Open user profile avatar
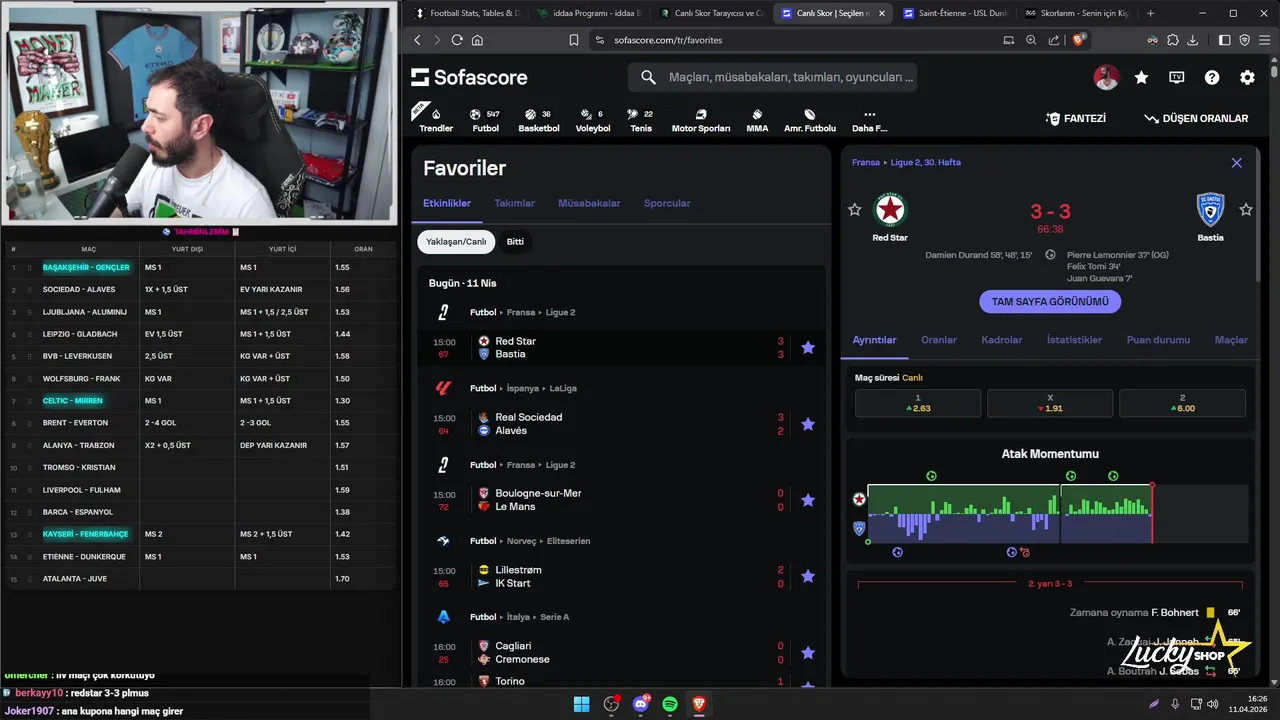The image size is (1280, 720). click(x=1106, y=77)
